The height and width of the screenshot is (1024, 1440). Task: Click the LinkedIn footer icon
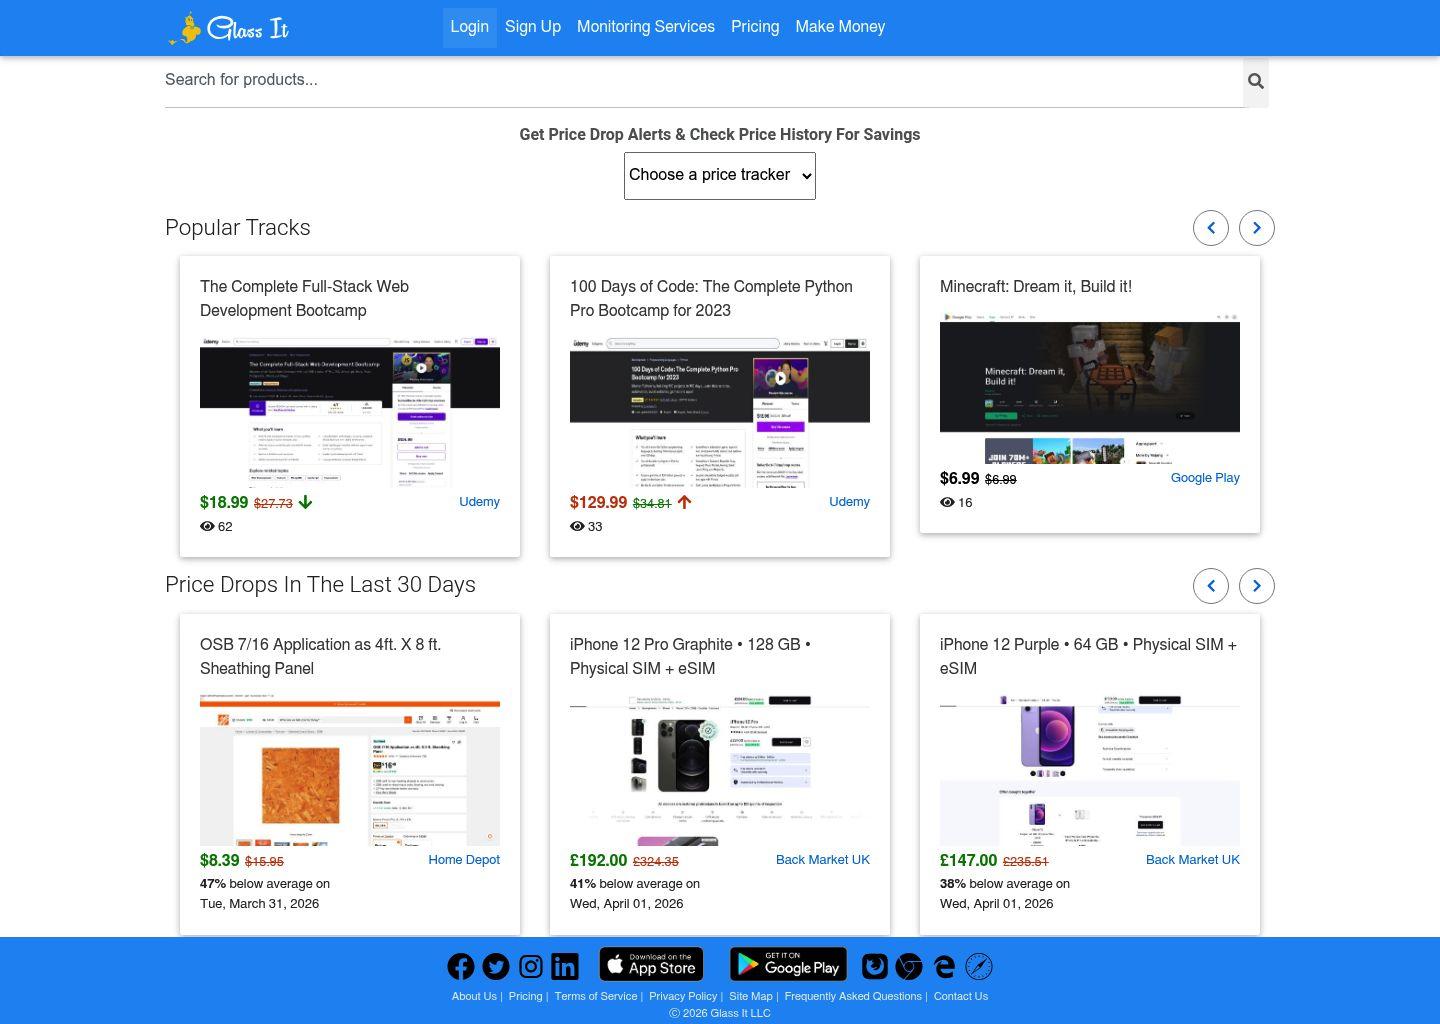(x=565, y=966)
